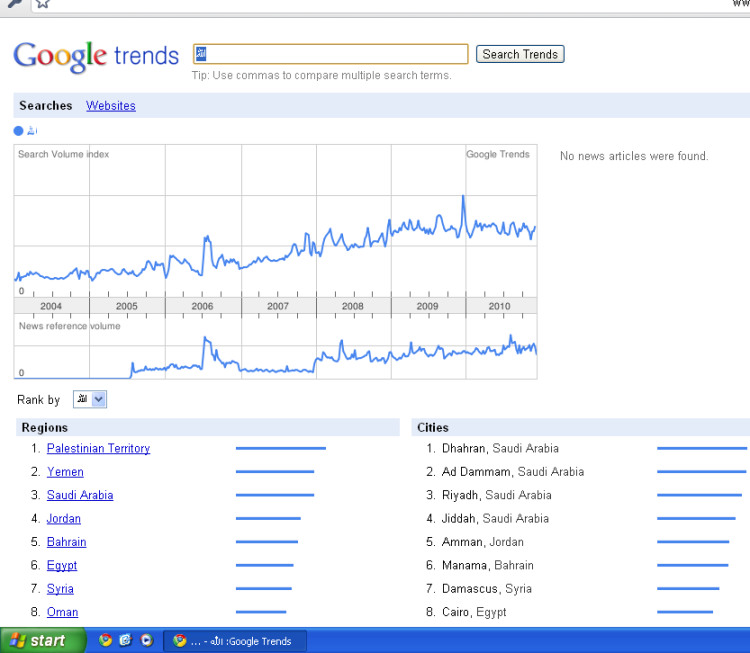Click the Windows Start button
750x653 pixels.
click(42, 640)
